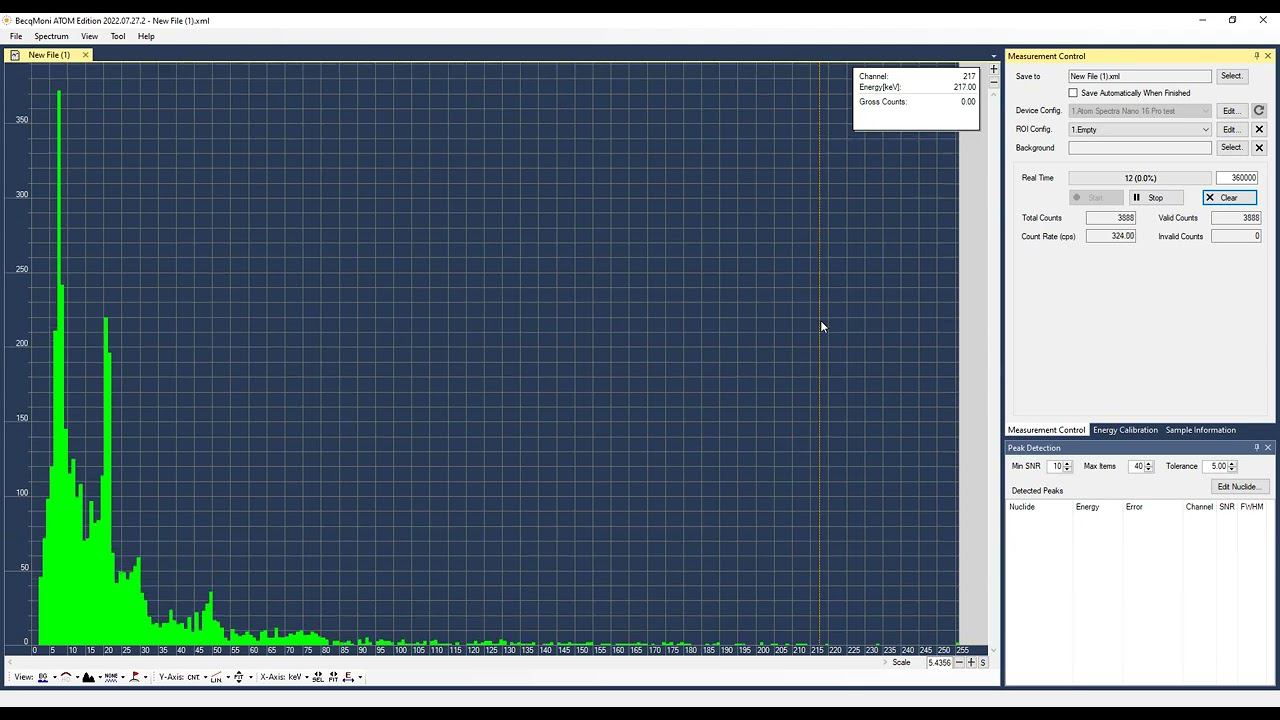Screen dimensions: 1280x720
Task: Switch to the Energy Calibration tab
Action: point(1125,430)
